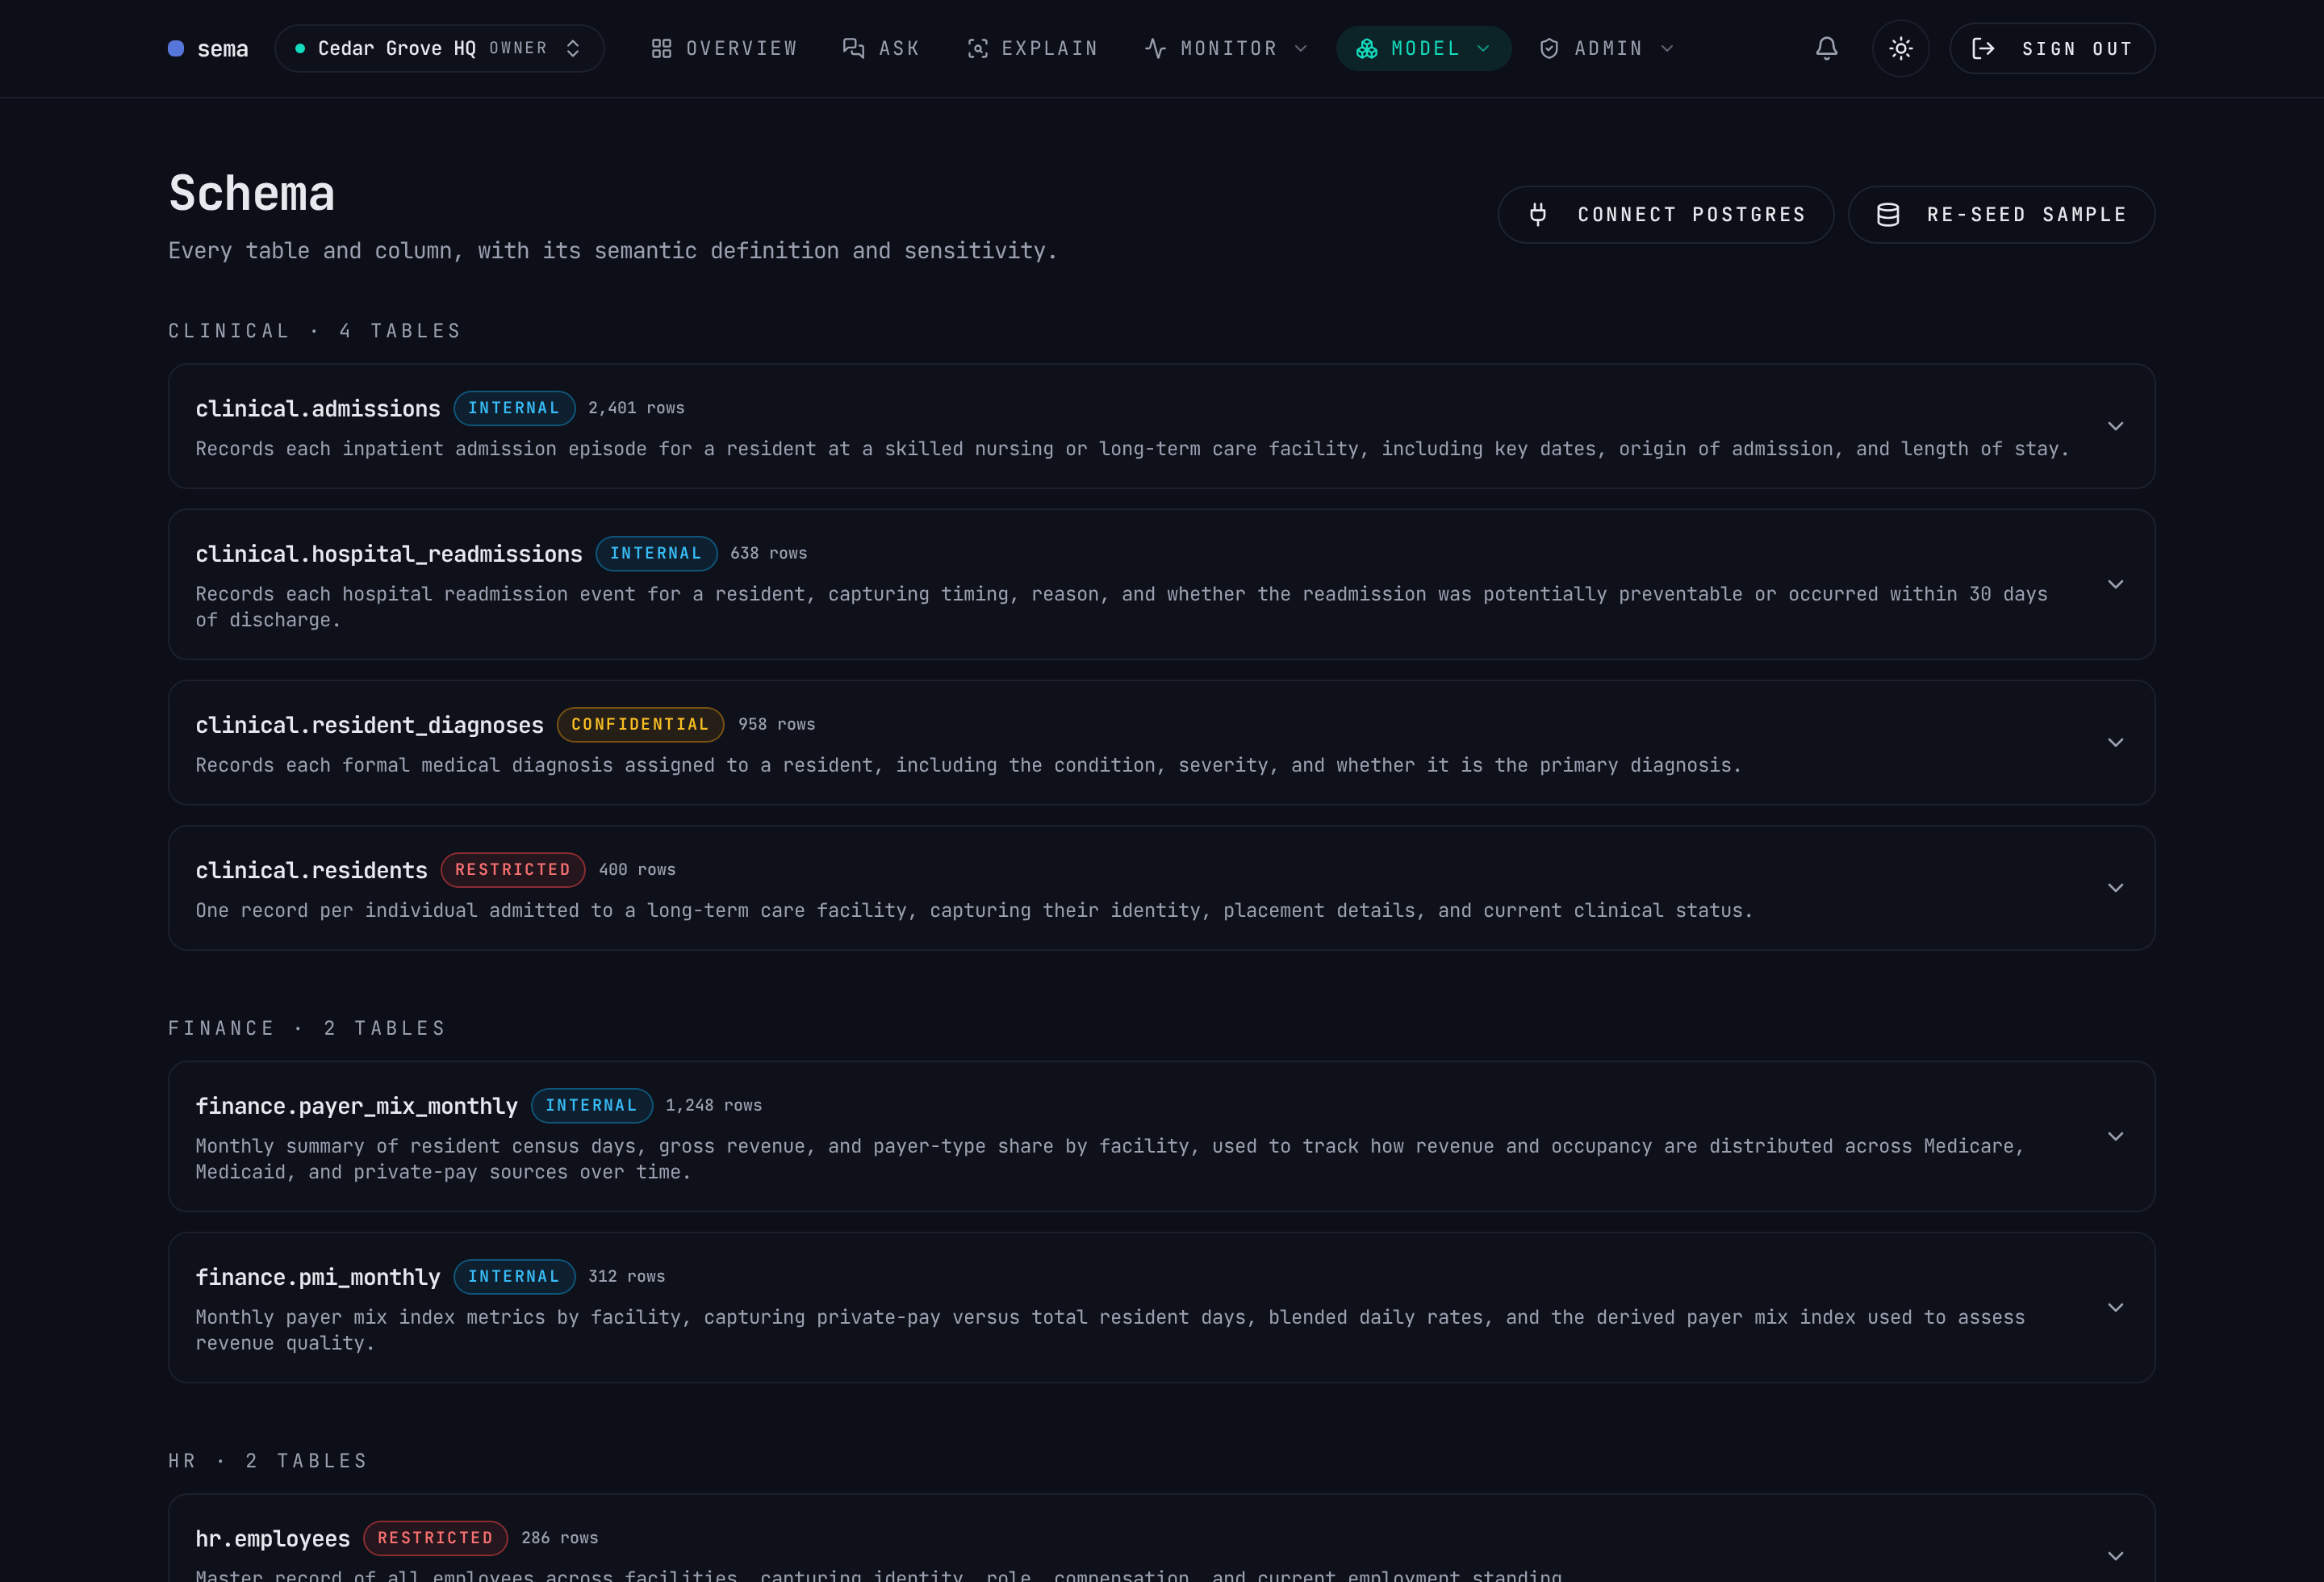Click the sema brand name
The width and height of the screenshot is (2324, 1582).
point(223,49)
